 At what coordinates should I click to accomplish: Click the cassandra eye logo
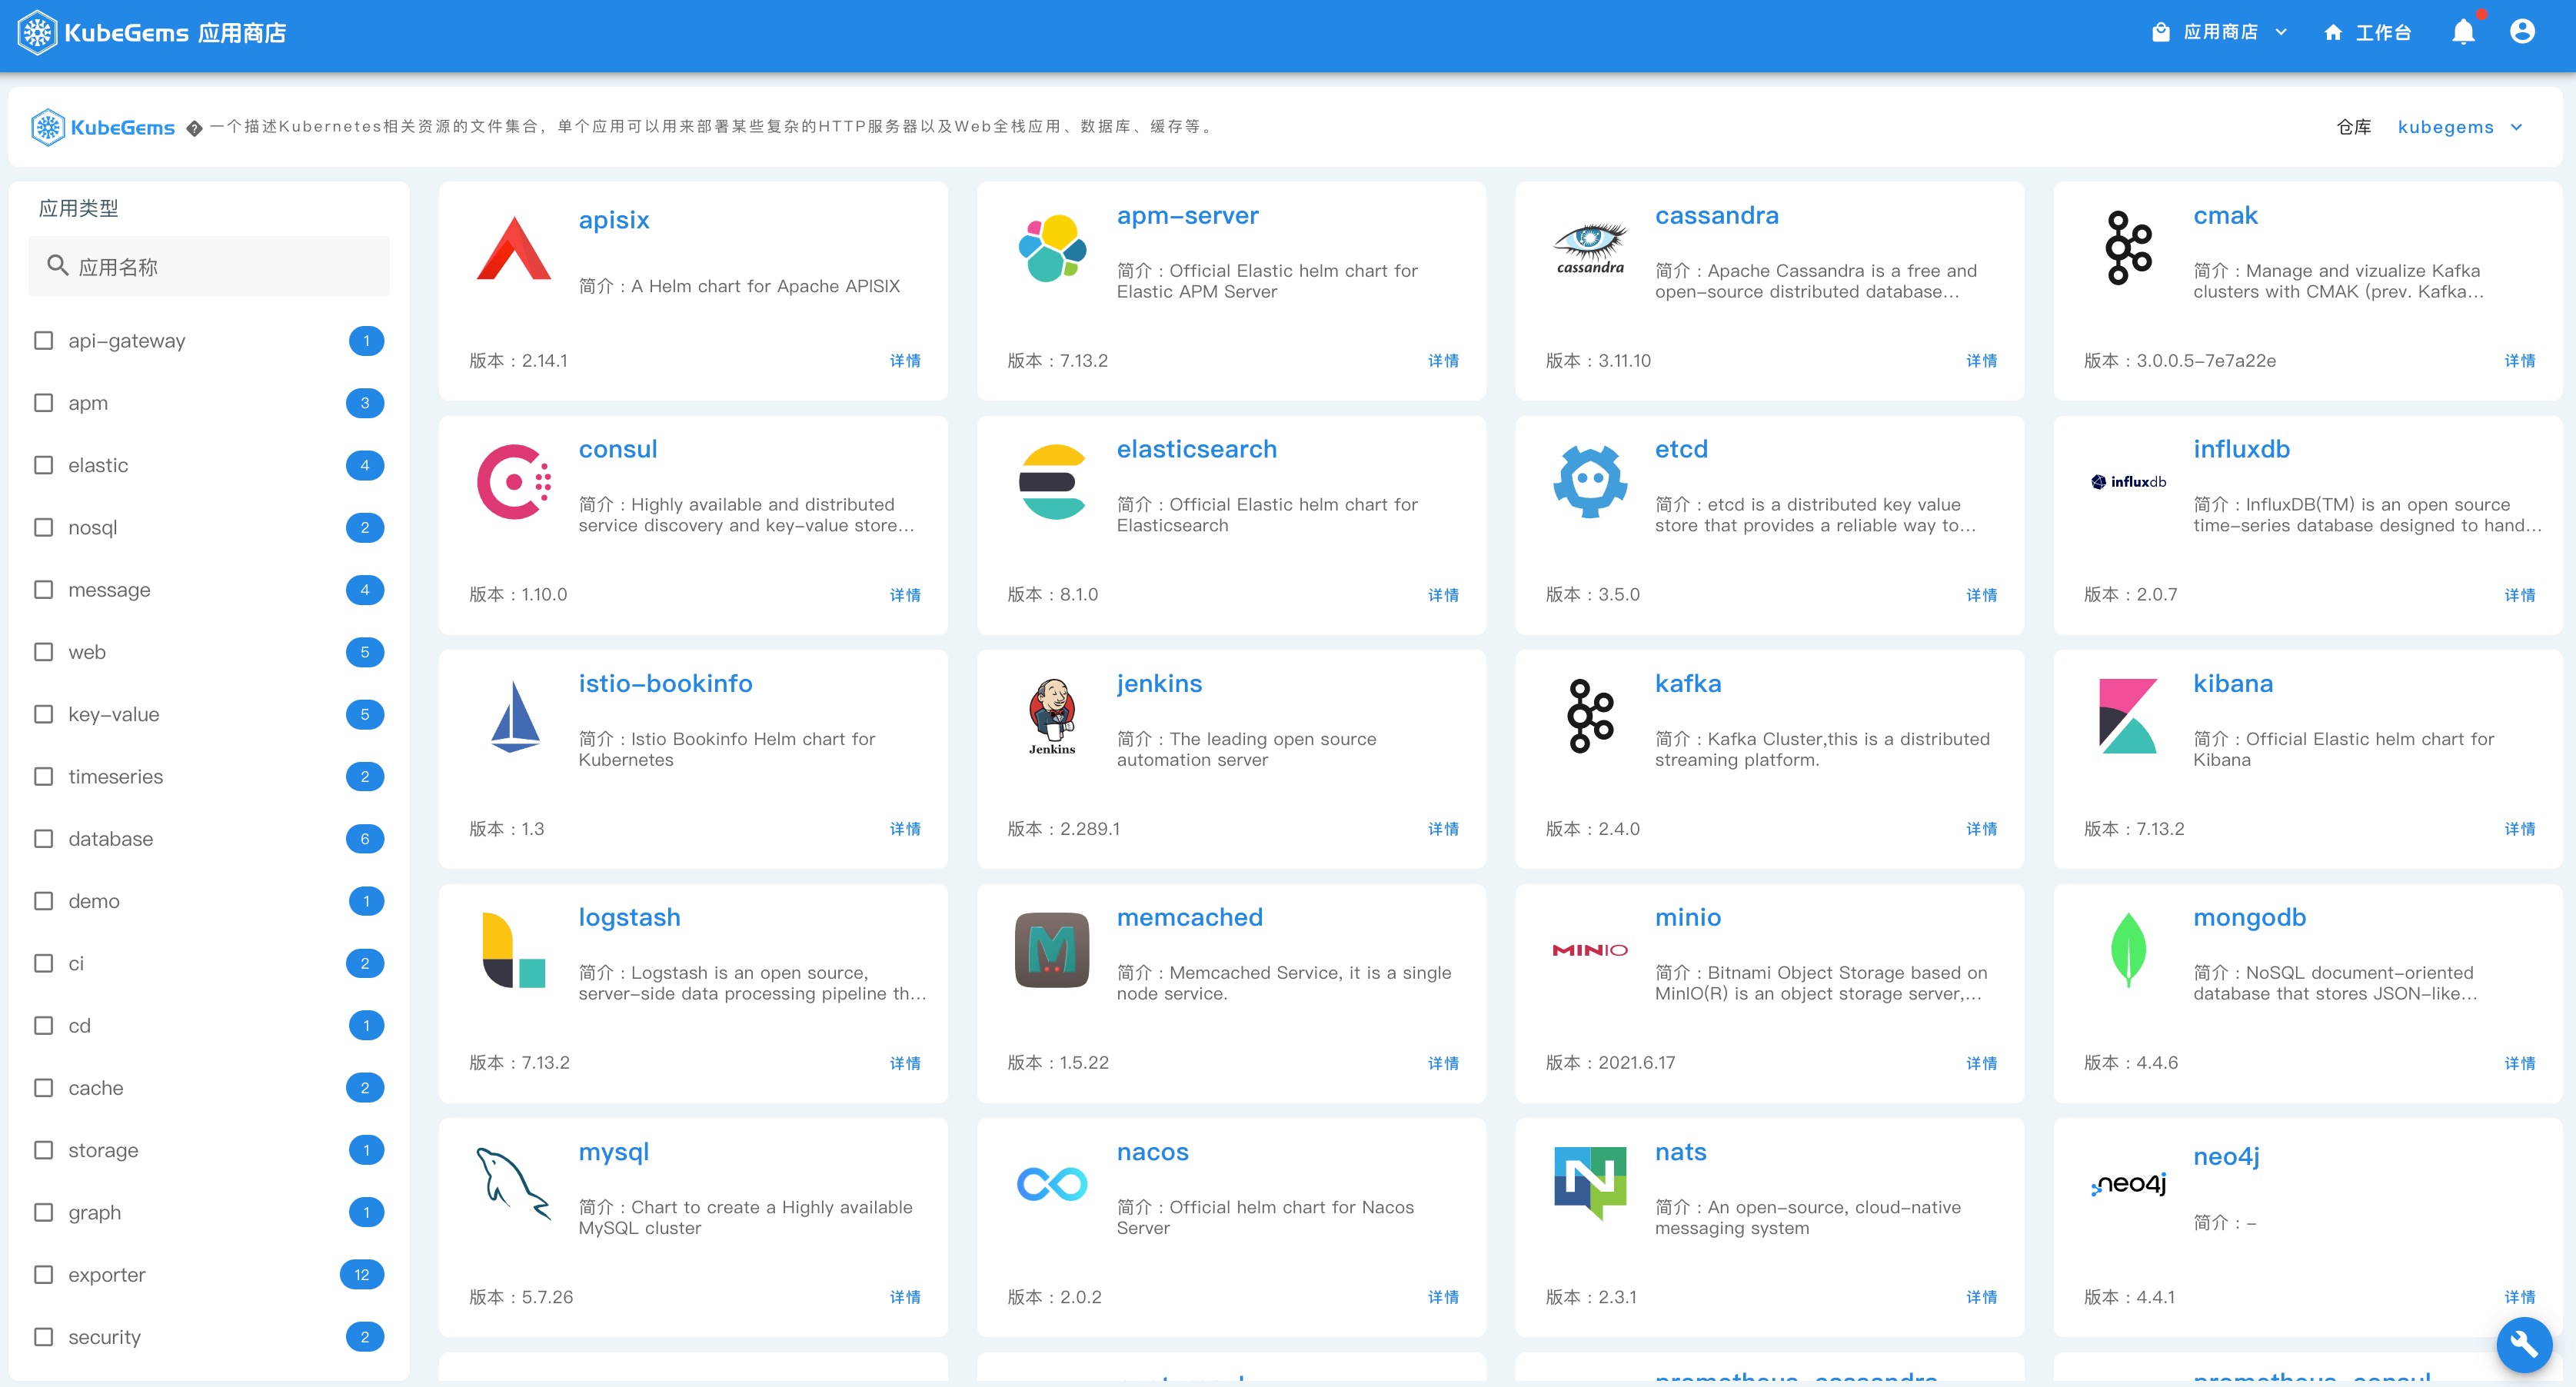pyautogui.click(x=1590, y=248)
